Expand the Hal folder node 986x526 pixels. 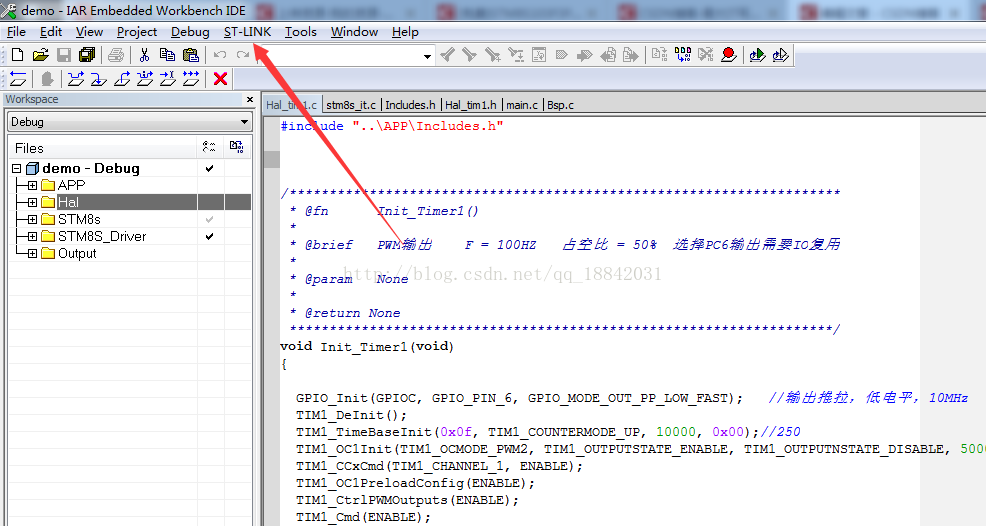[32, 202]
